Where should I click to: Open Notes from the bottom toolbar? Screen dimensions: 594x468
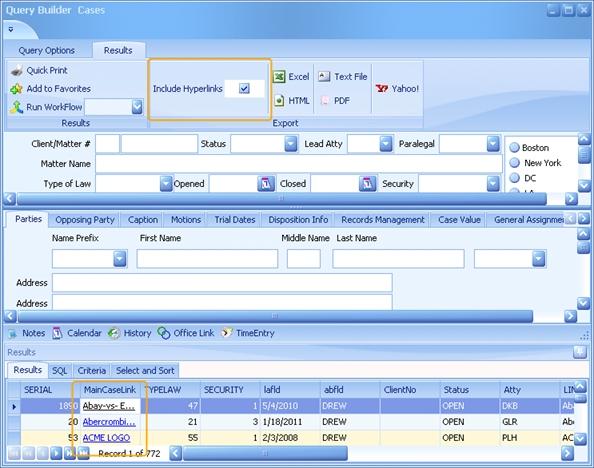[27, 333]
